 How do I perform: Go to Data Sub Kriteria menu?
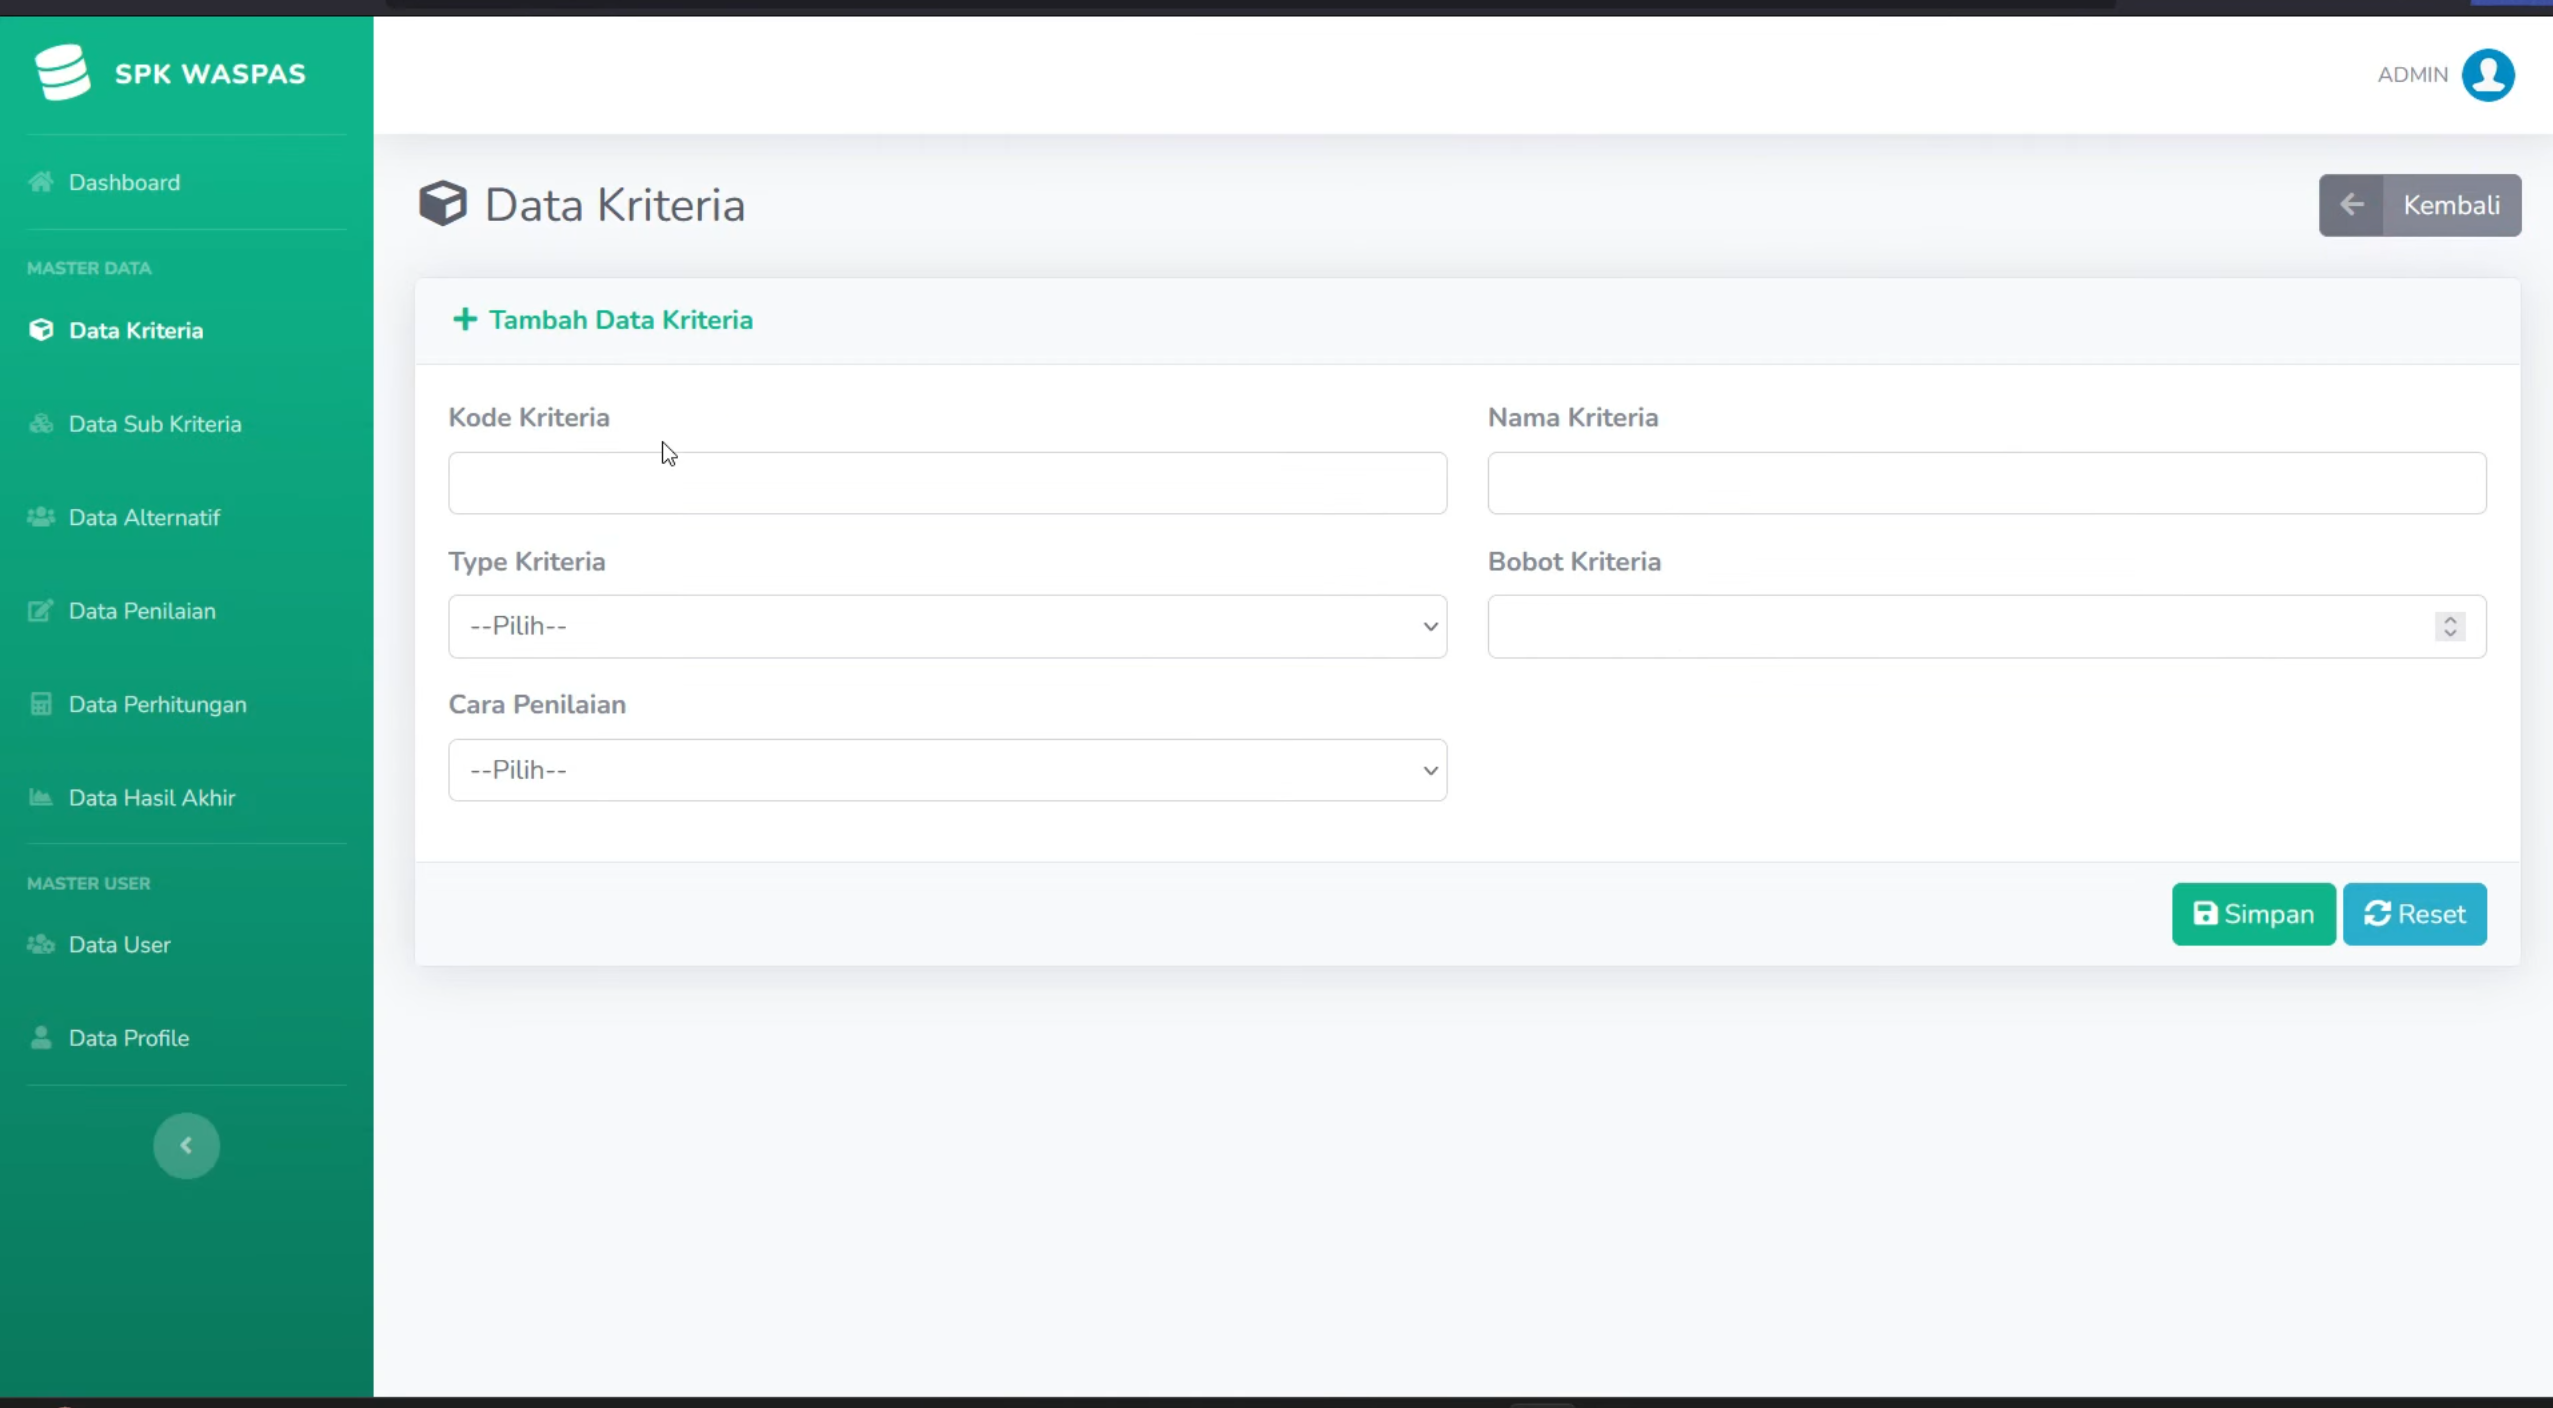pyautogui.click(x=155, y=424)
